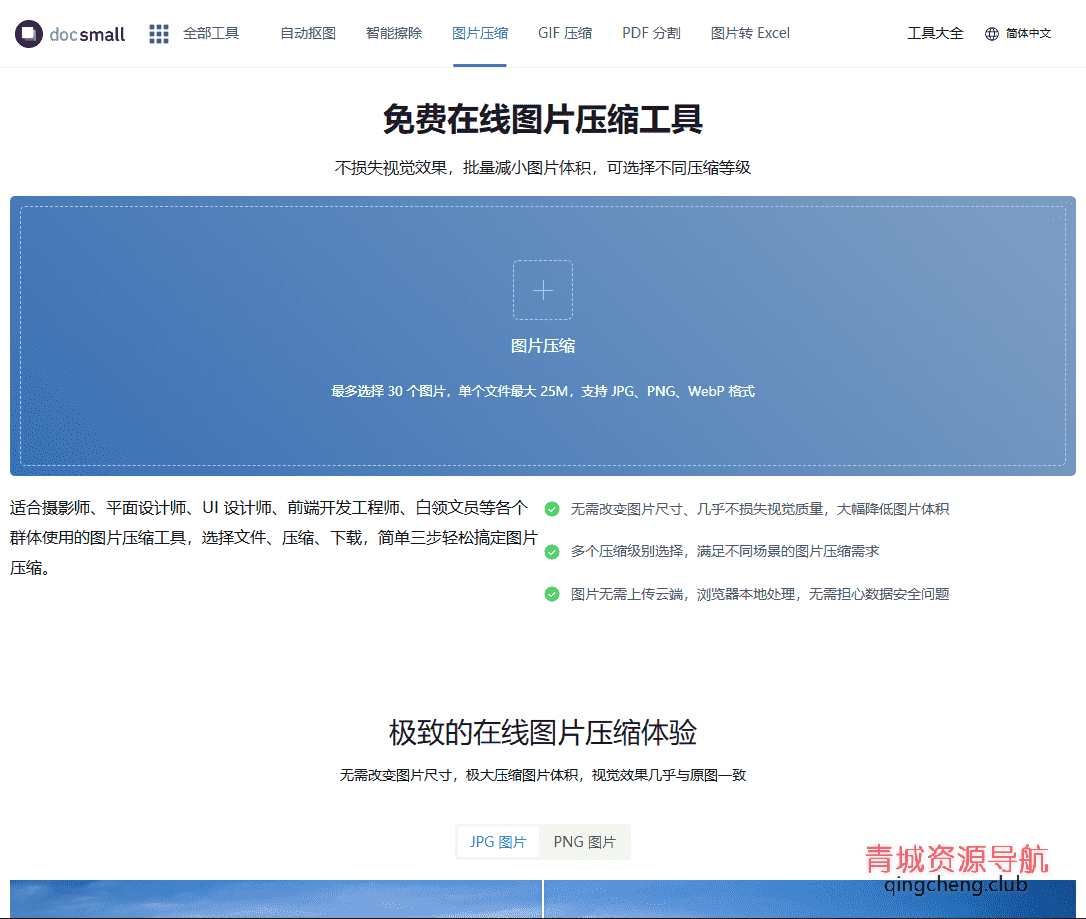The image size is (1086, 919).
Task: Open the all tools grid icon
Action: coord(159,34)
